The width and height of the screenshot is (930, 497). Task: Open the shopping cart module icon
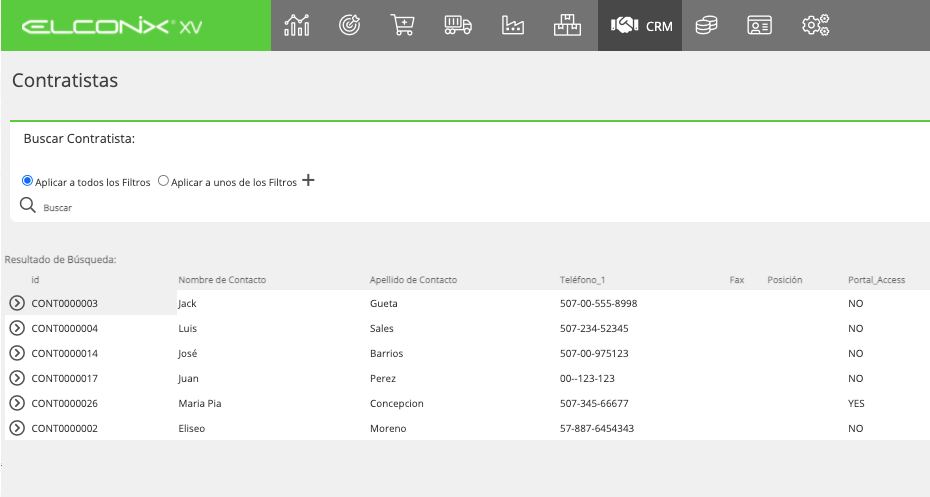402,25
